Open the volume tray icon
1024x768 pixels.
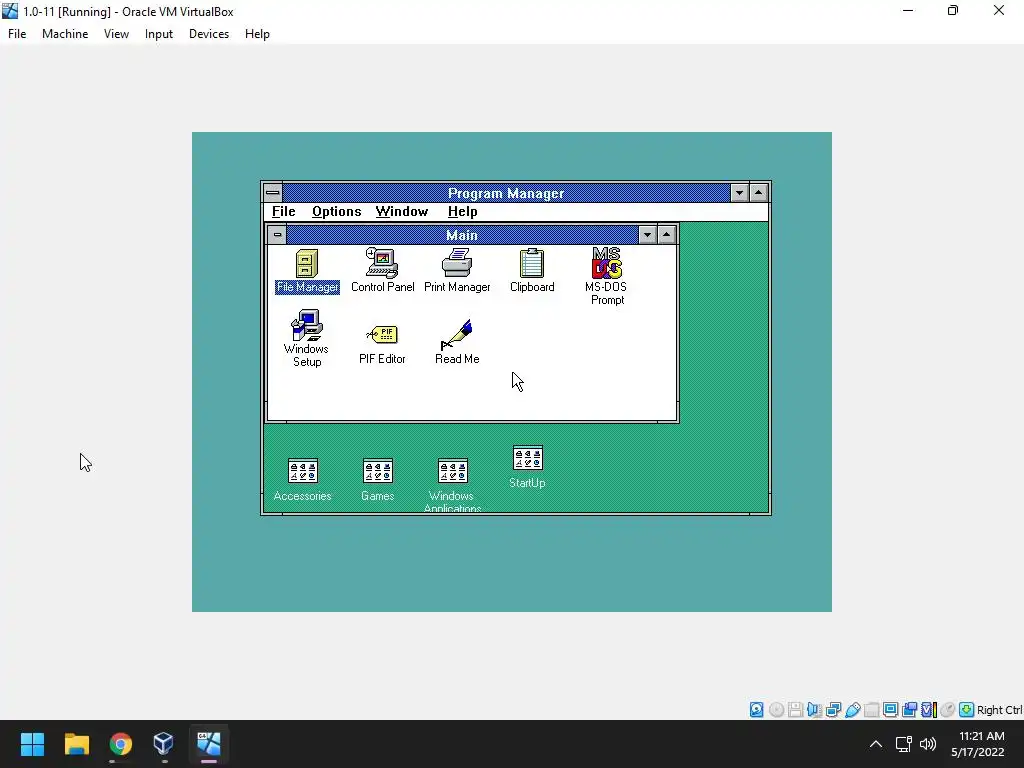tap(928, 744)
